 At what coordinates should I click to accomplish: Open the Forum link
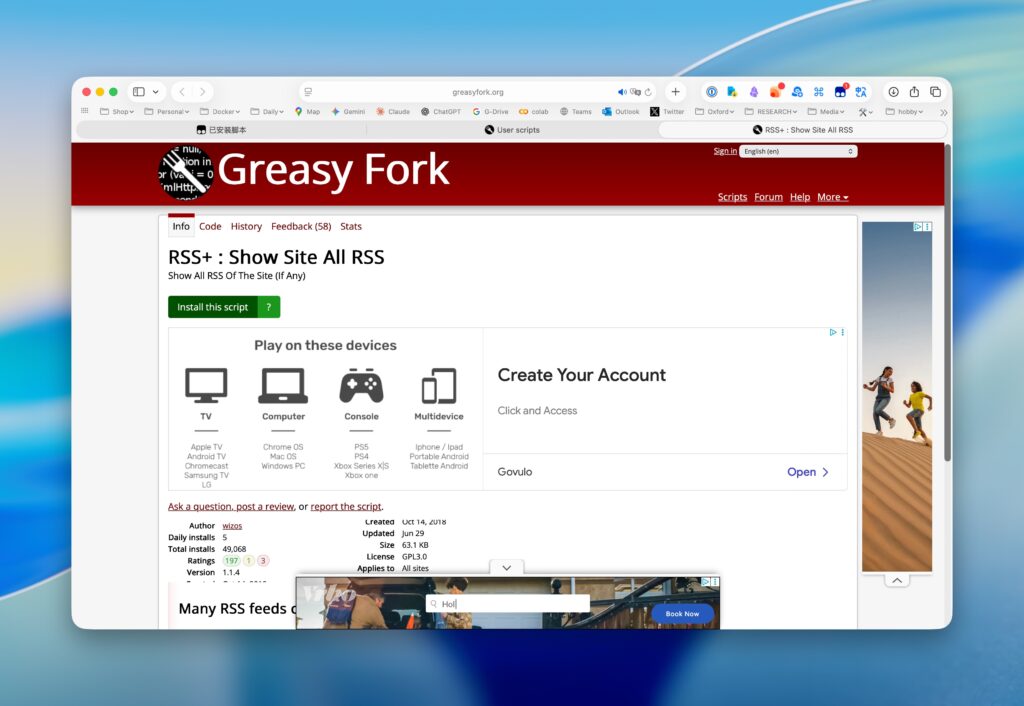point(769,197)
